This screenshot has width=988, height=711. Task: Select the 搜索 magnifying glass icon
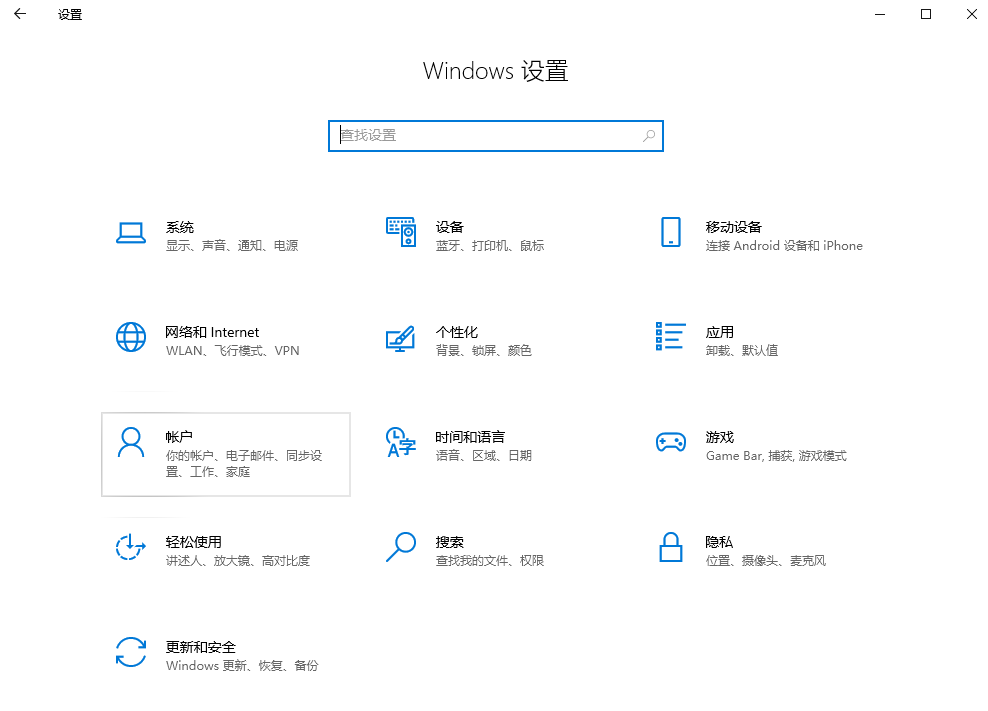click(x=401, y=547)
